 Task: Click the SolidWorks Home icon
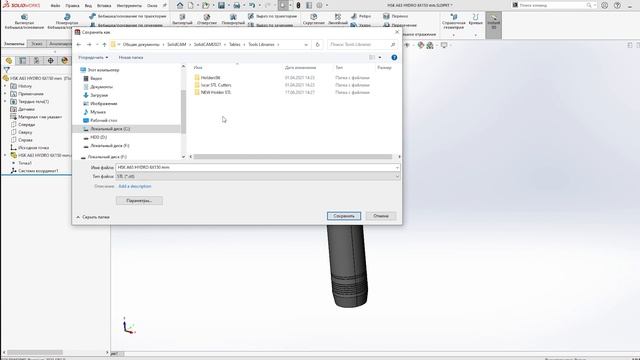coord(180,5)
